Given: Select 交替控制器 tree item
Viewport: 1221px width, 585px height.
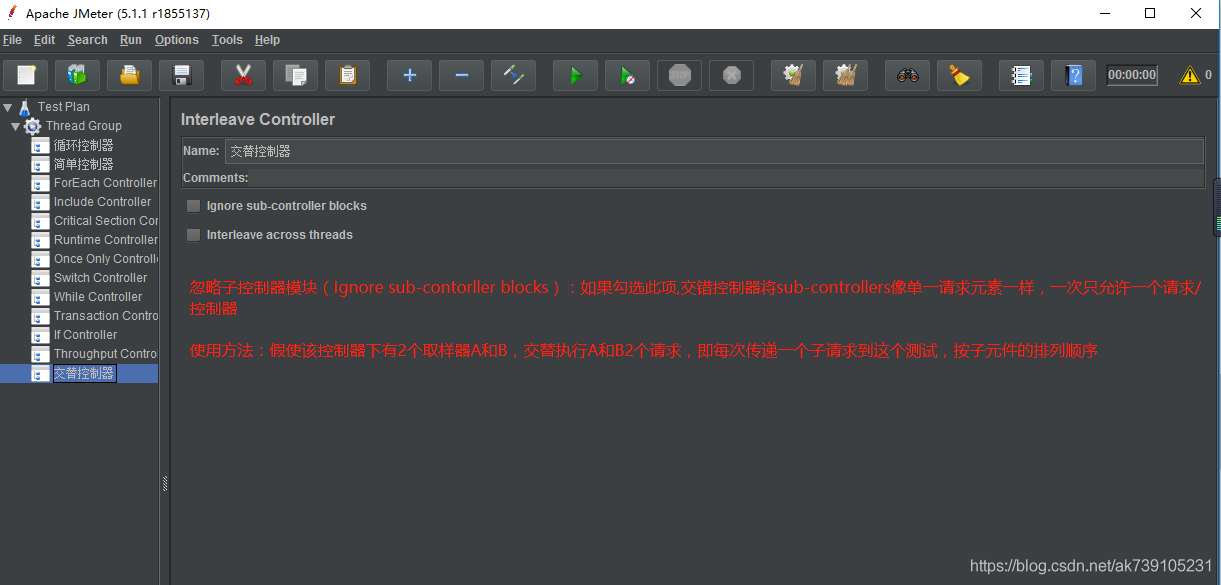Looking at the screenshot, I should pyautogui.click(x=84, y=373).
